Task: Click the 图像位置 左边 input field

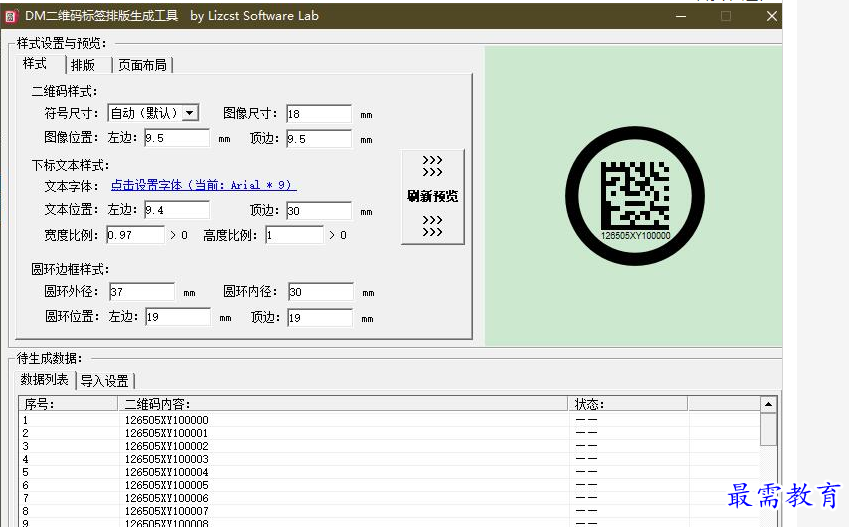Action: click(177, 138)
